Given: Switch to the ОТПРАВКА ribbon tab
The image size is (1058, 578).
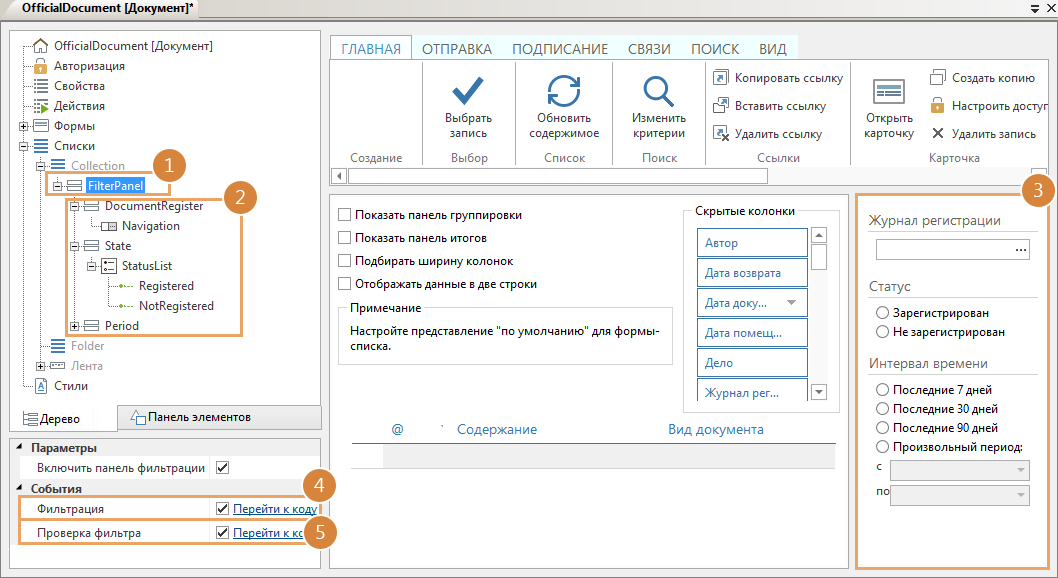Looking at the screenshot, I should click(456, 49).
